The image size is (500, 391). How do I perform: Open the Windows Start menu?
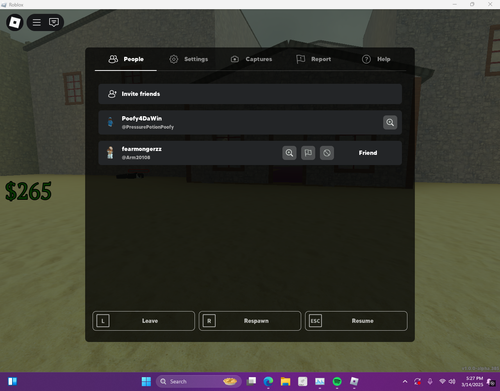[x=146, y=382]
